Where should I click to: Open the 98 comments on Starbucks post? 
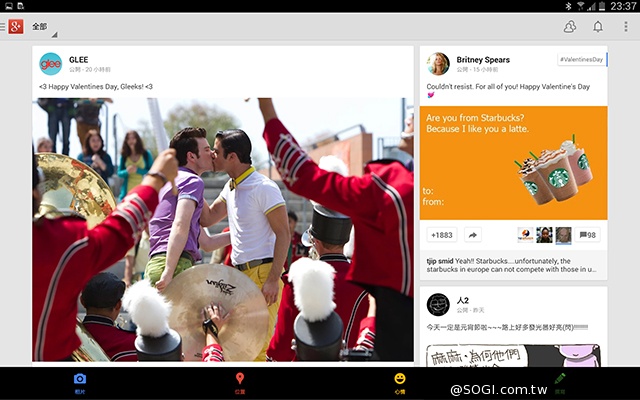coord(588,235)
